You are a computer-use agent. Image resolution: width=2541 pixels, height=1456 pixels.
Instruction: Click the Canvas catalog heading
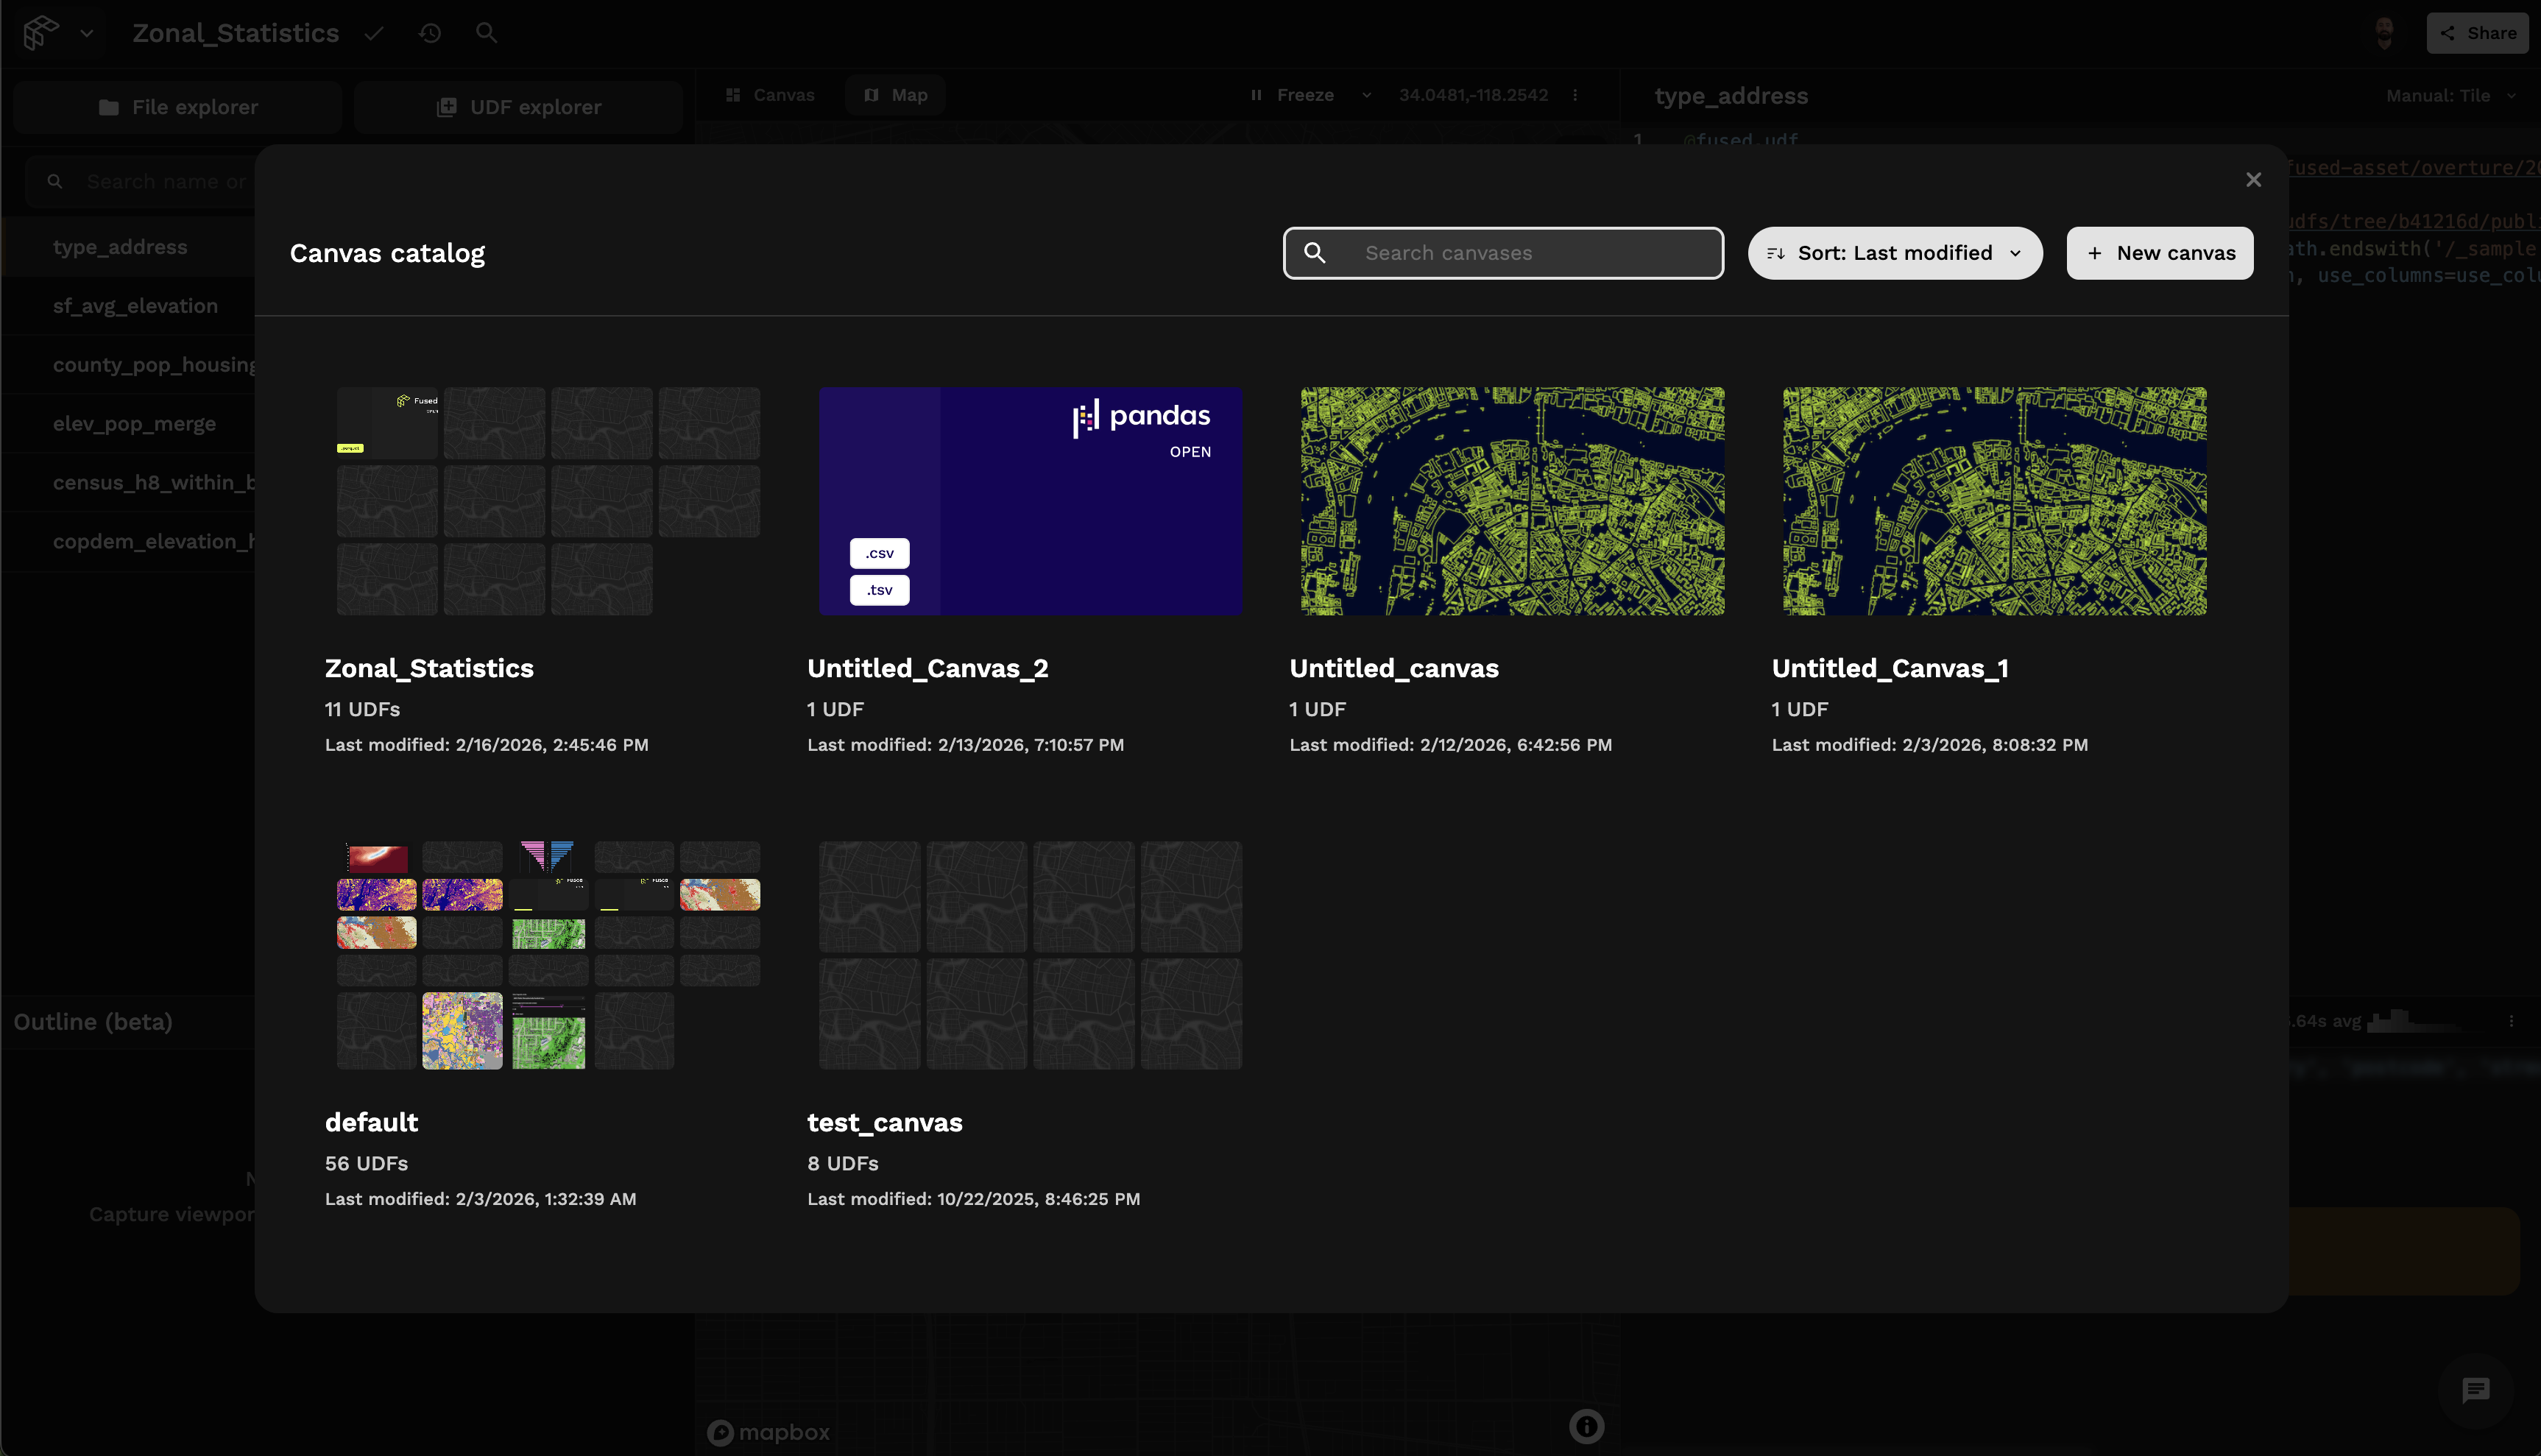[x=387, y=254]
